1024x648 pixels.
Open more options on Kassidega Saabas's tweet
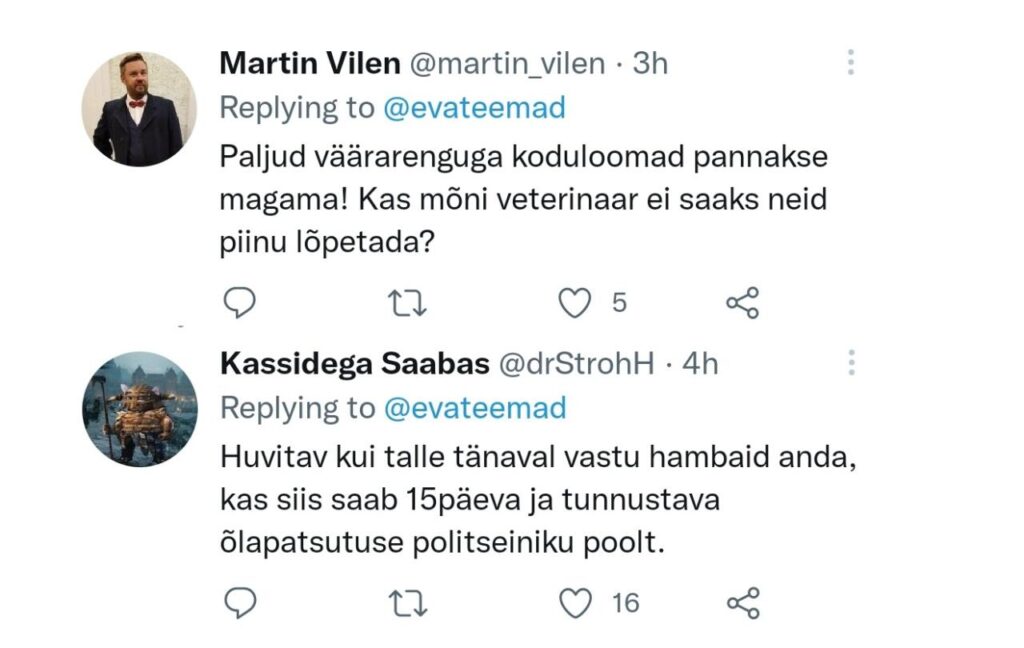pyautogui.click(x=852, y=363)
